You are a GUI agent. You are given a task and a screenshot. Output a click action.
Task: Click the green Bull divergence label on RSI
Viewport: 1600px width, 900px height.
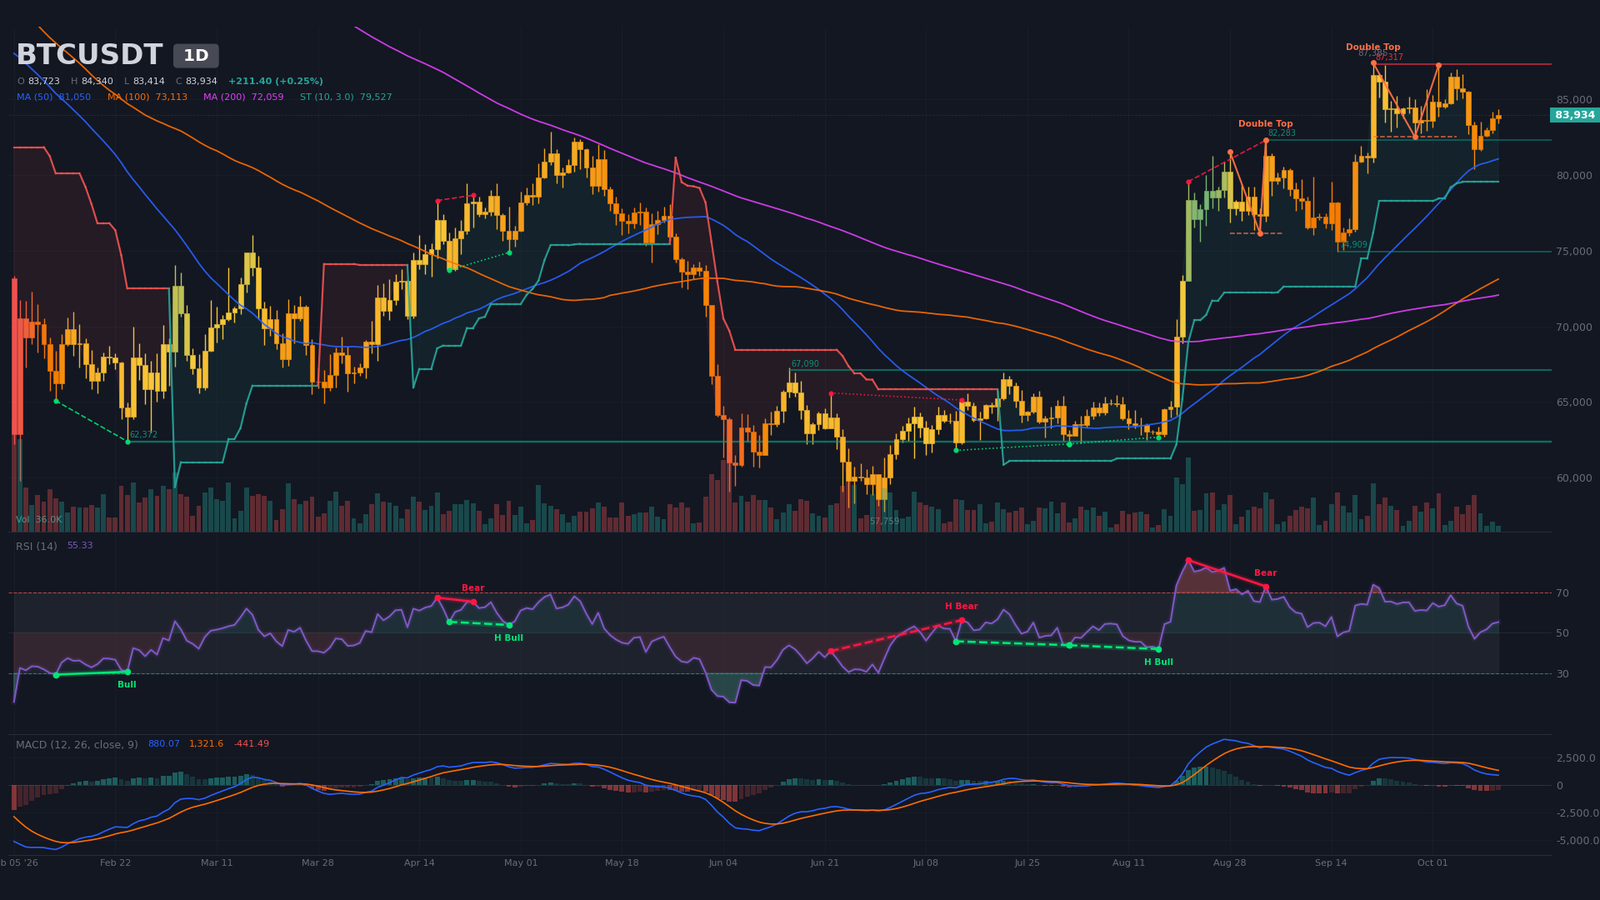click(x=127, y=684)
